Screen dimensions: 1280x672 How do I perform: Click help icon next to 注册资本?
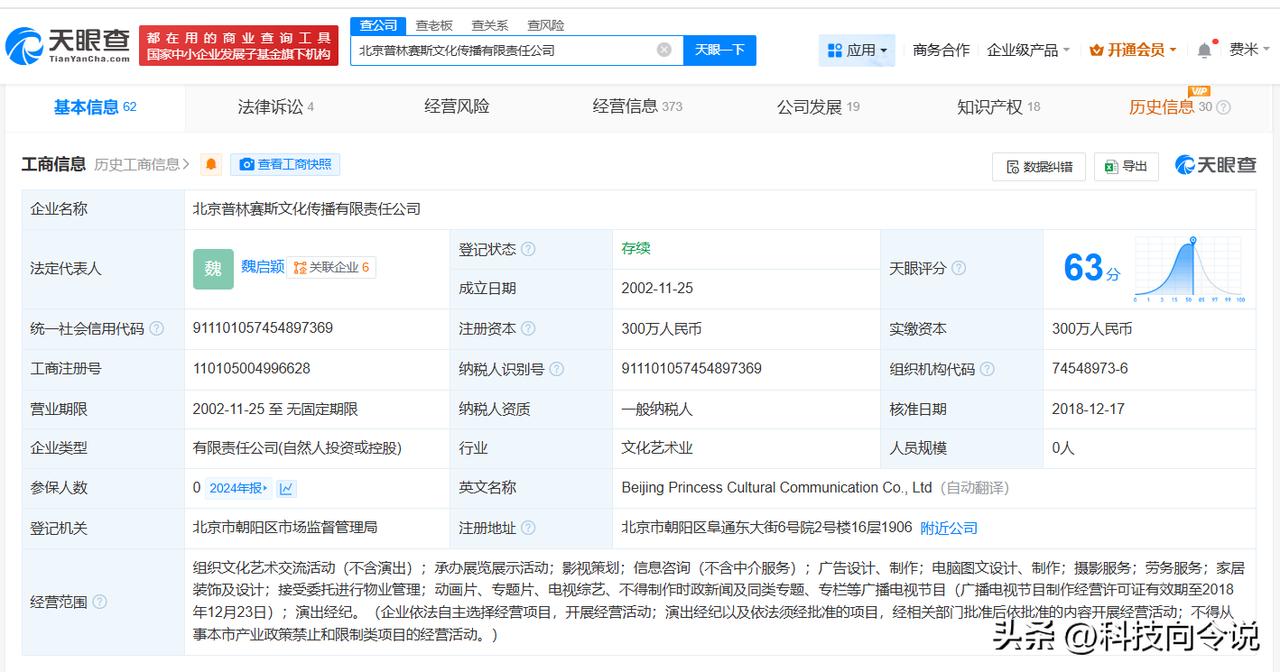point(528,328)
